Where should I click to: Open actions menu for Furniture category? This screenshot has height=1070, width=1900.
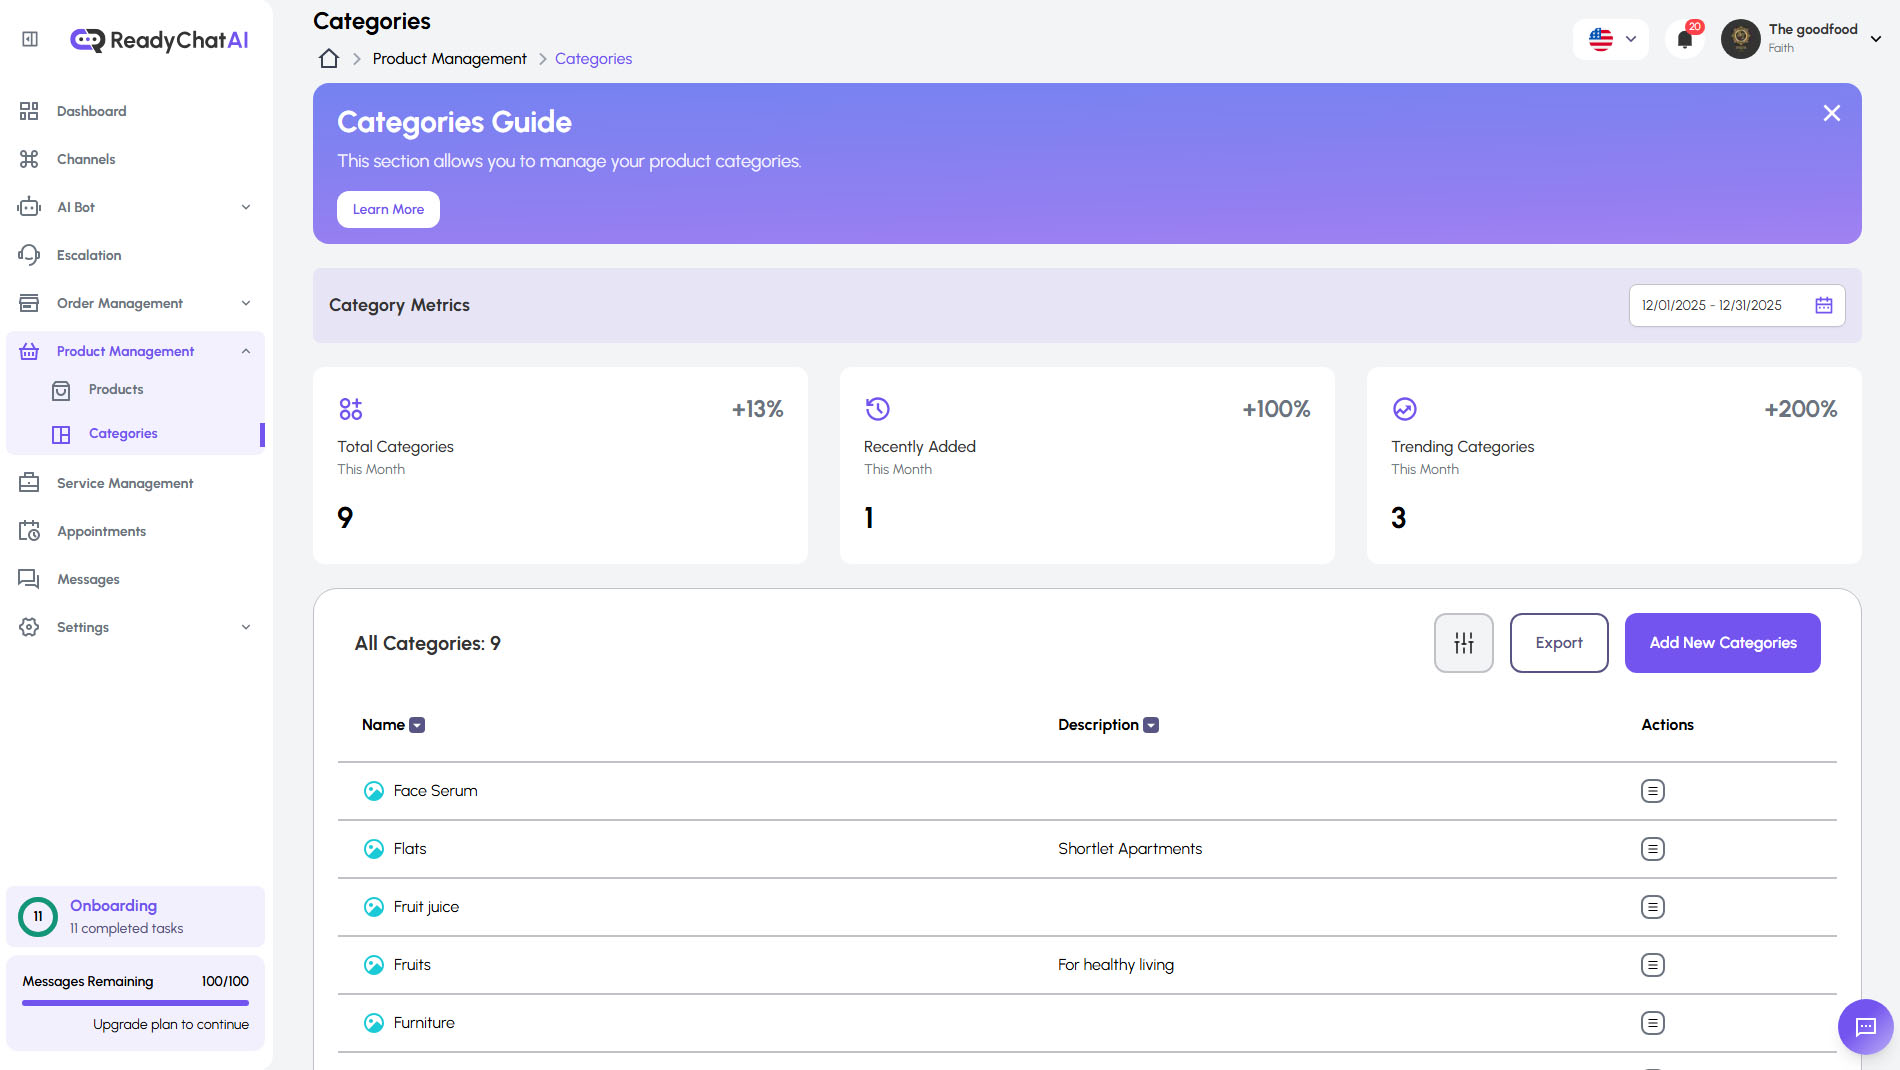(x=1652, y=1023)
